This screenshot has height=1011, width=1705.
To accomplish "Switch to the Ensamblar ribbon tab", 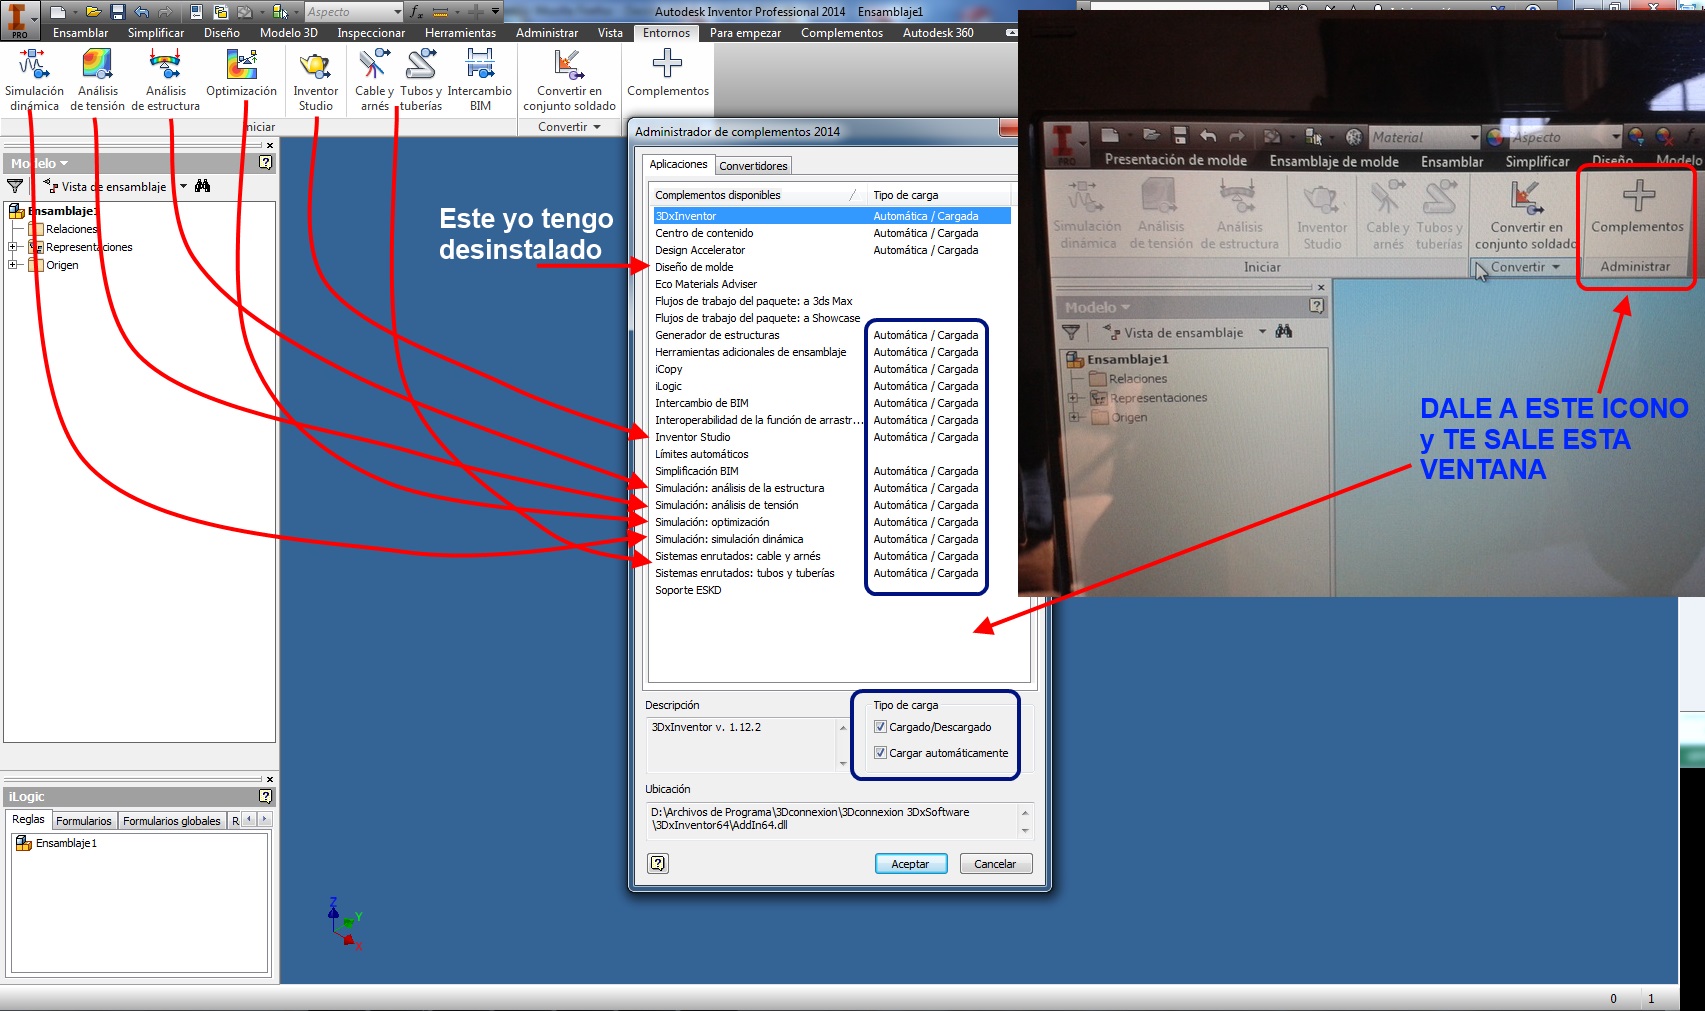I will point(80,33).
